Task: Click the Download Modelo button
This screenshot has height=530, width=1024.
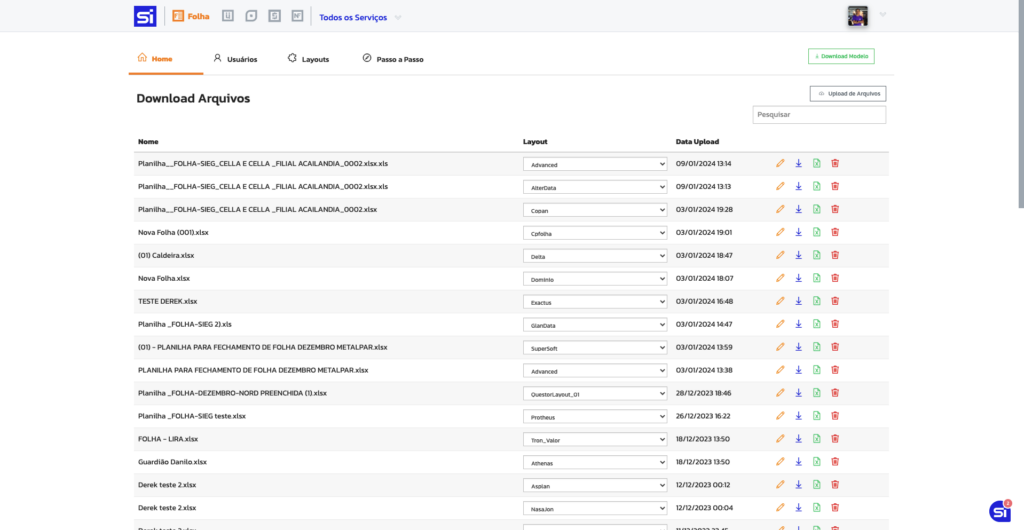Action: click(x=841, y=57)
